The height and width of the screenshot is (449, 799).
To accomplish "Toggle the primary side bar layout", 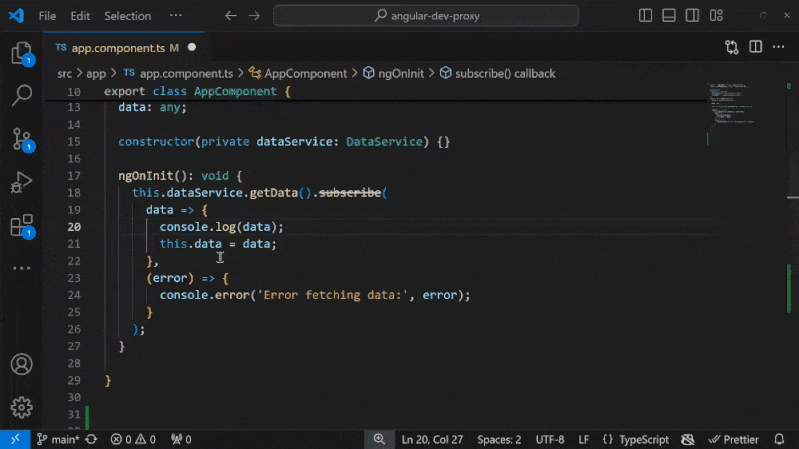I will pos(647,16).
